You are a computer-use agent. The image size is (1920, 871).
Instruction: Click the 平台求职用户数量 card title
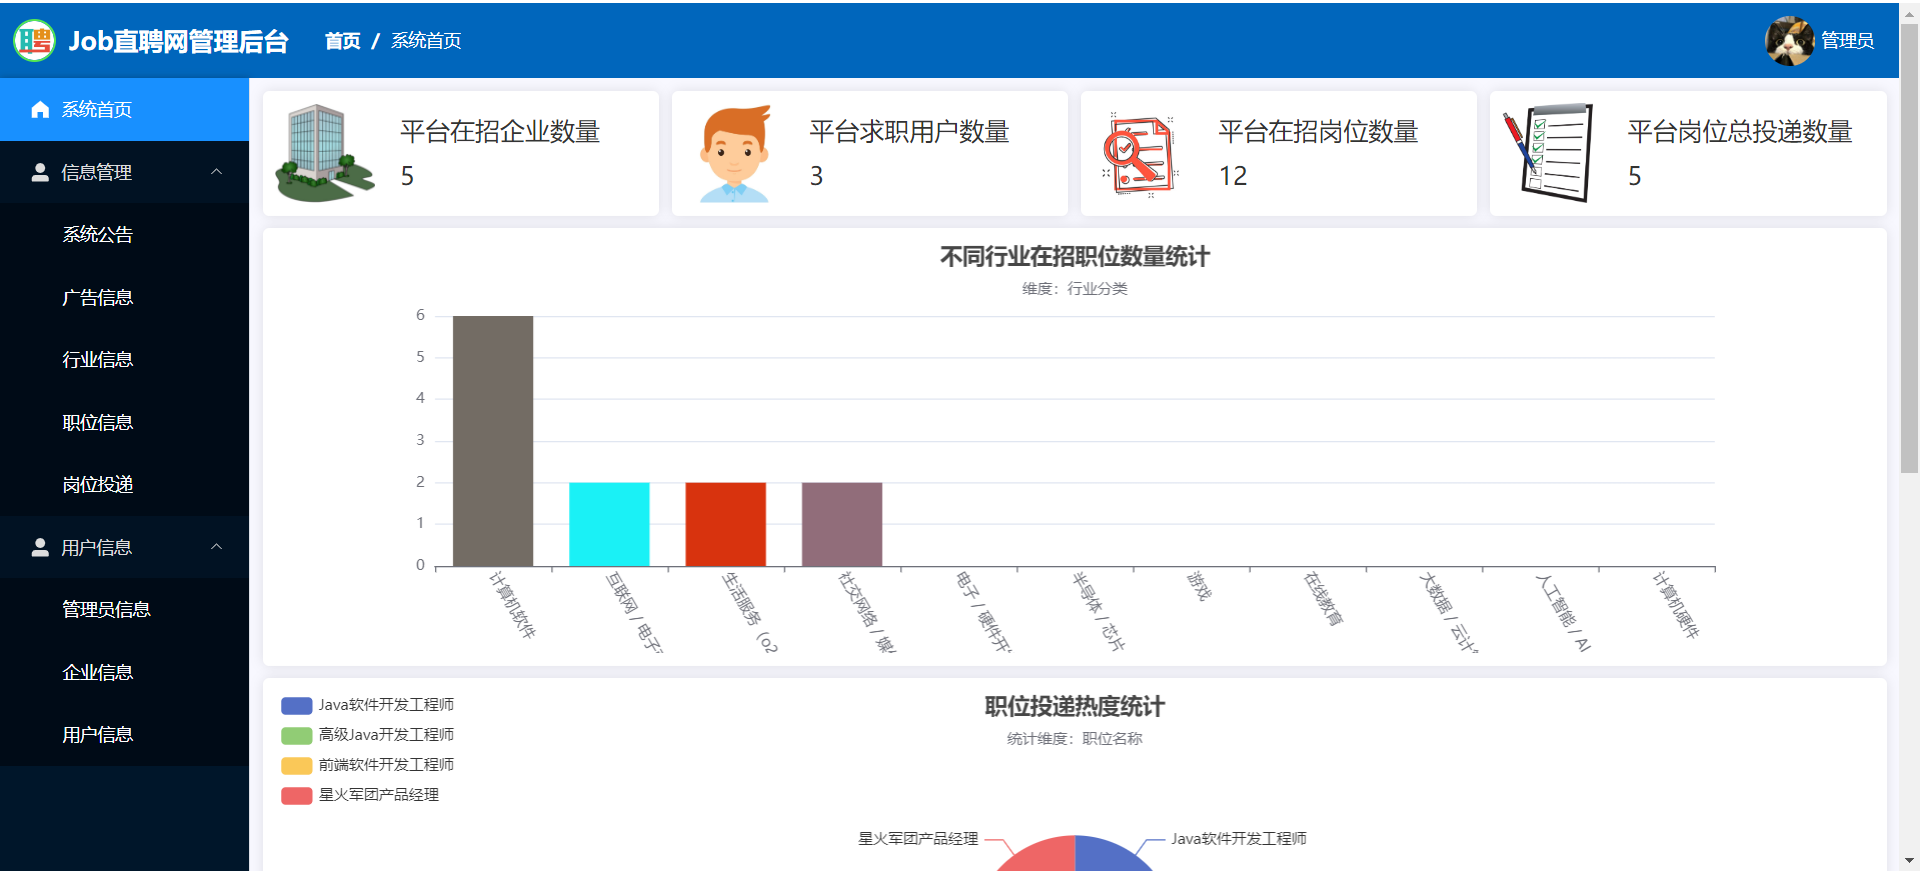pos(909,132)
